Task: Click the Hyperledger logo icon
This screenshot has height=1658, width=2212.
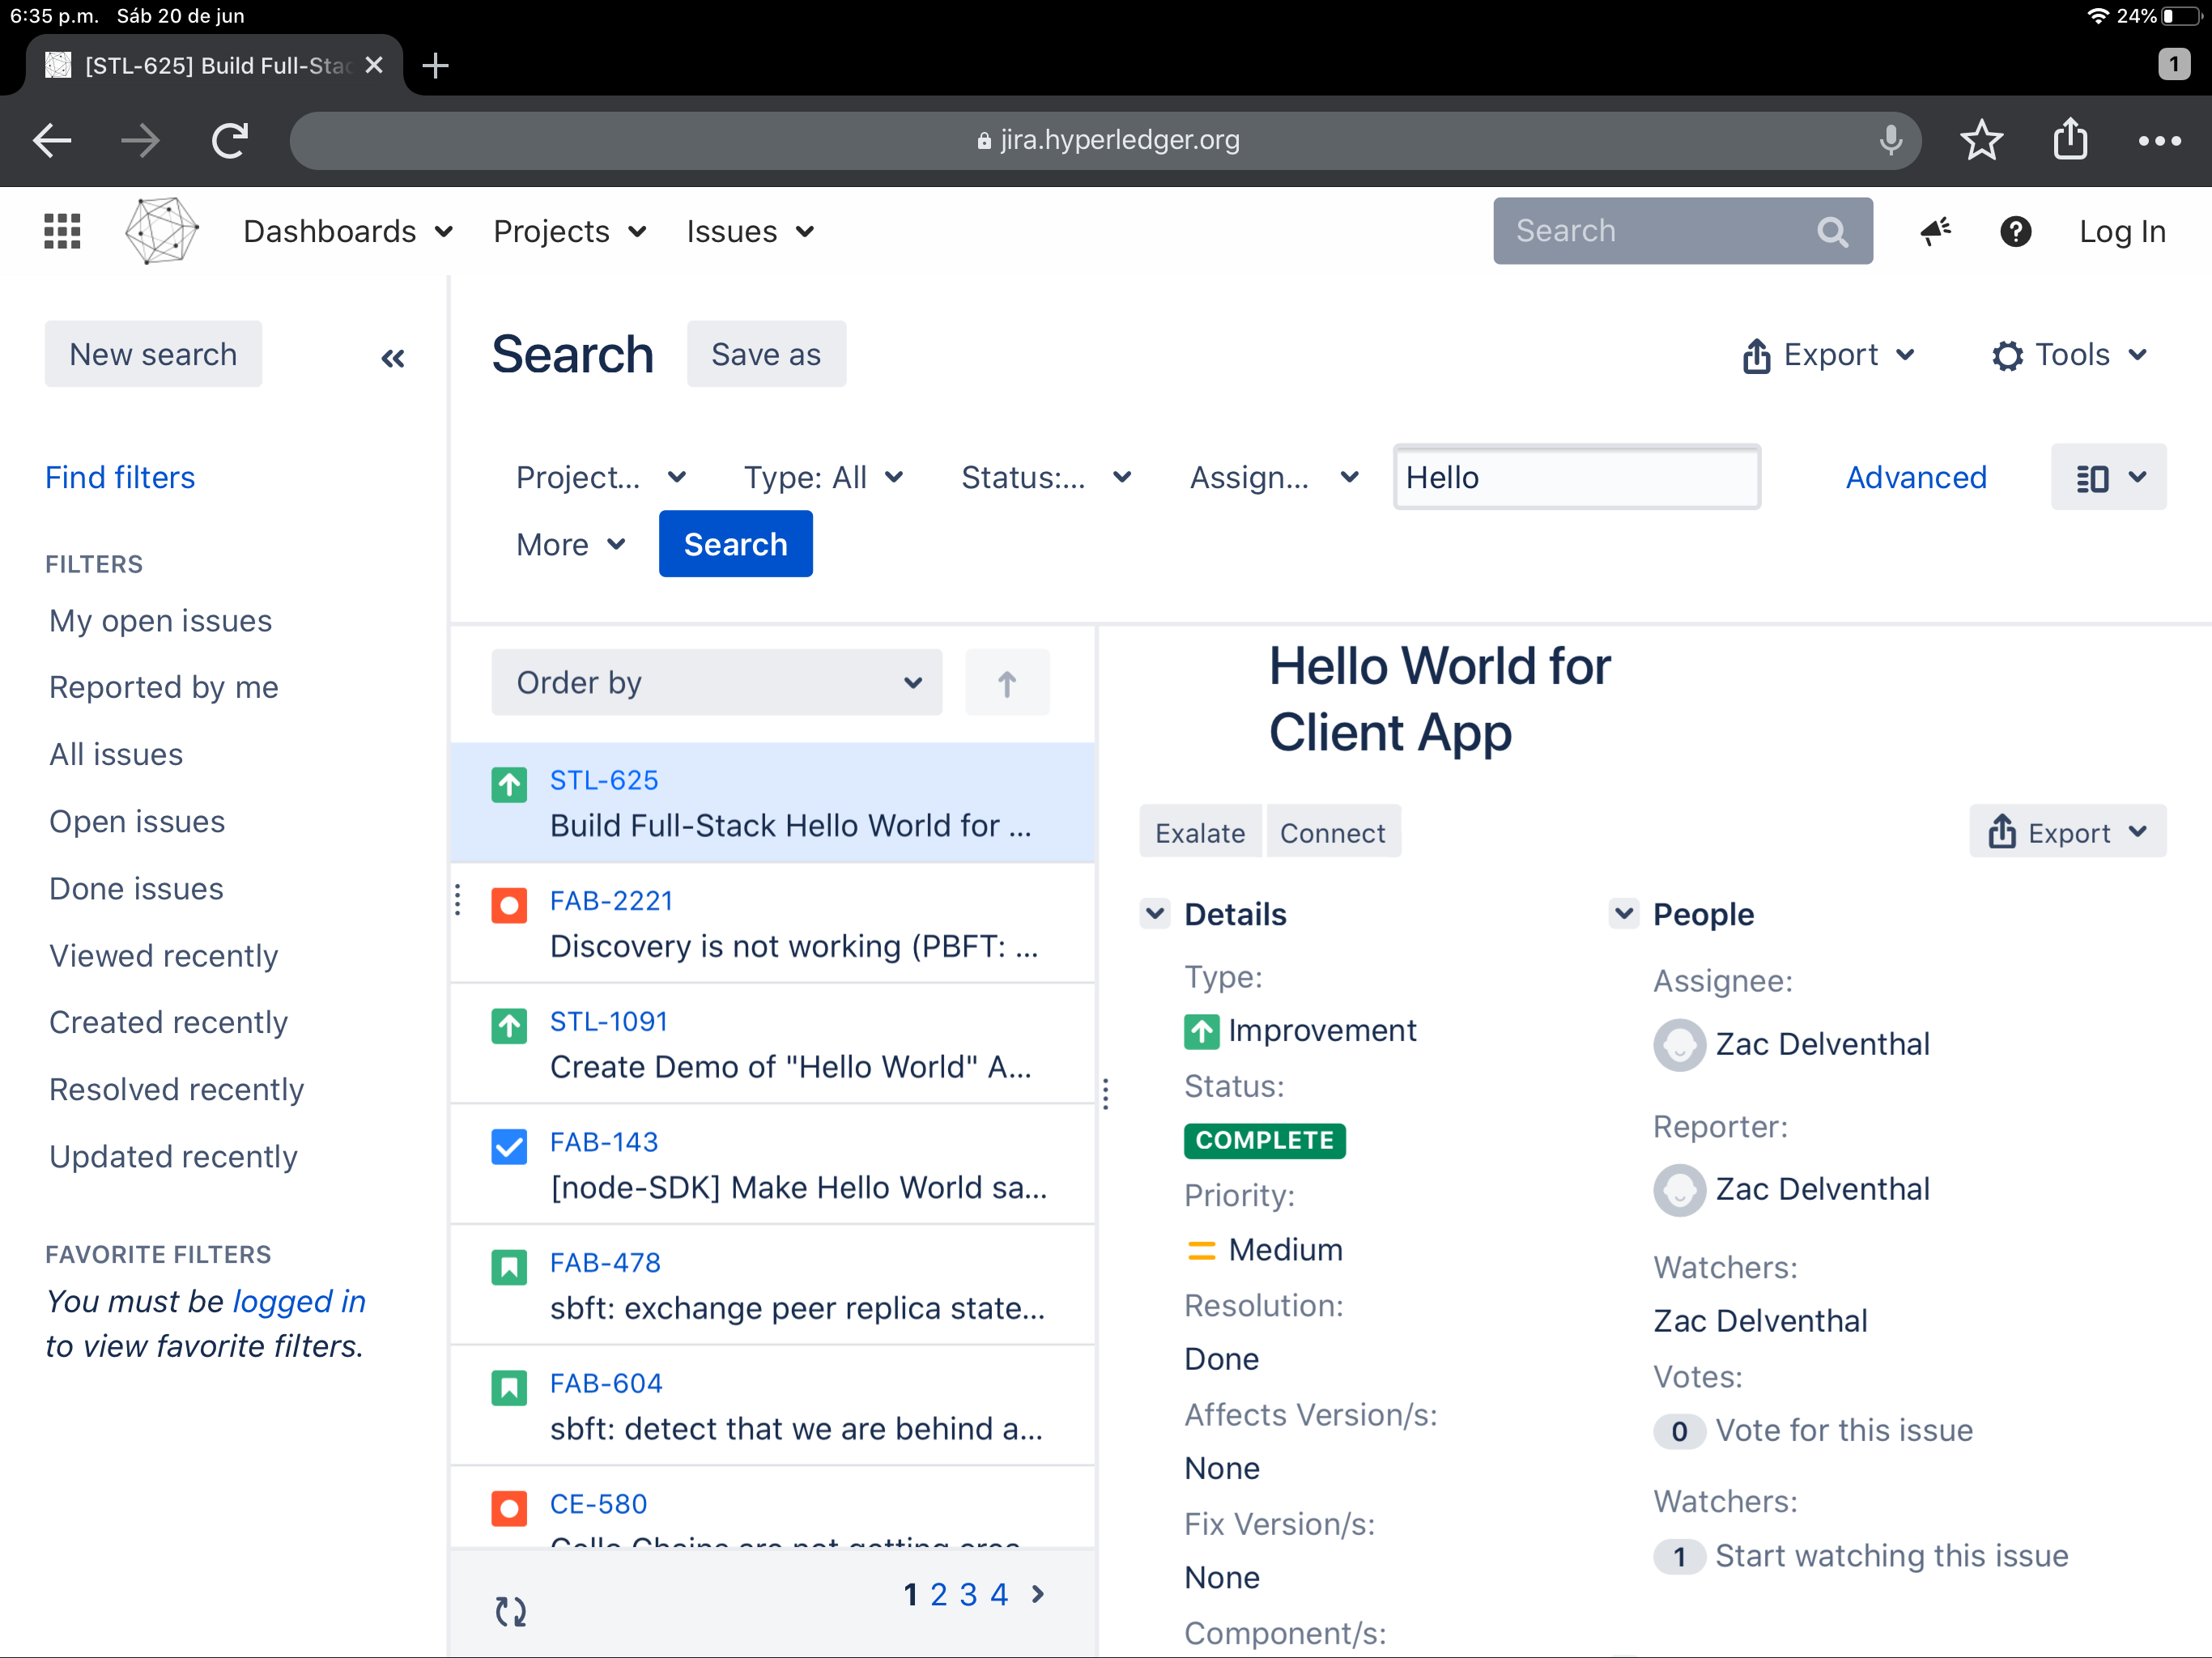Action: pos(161,231)
